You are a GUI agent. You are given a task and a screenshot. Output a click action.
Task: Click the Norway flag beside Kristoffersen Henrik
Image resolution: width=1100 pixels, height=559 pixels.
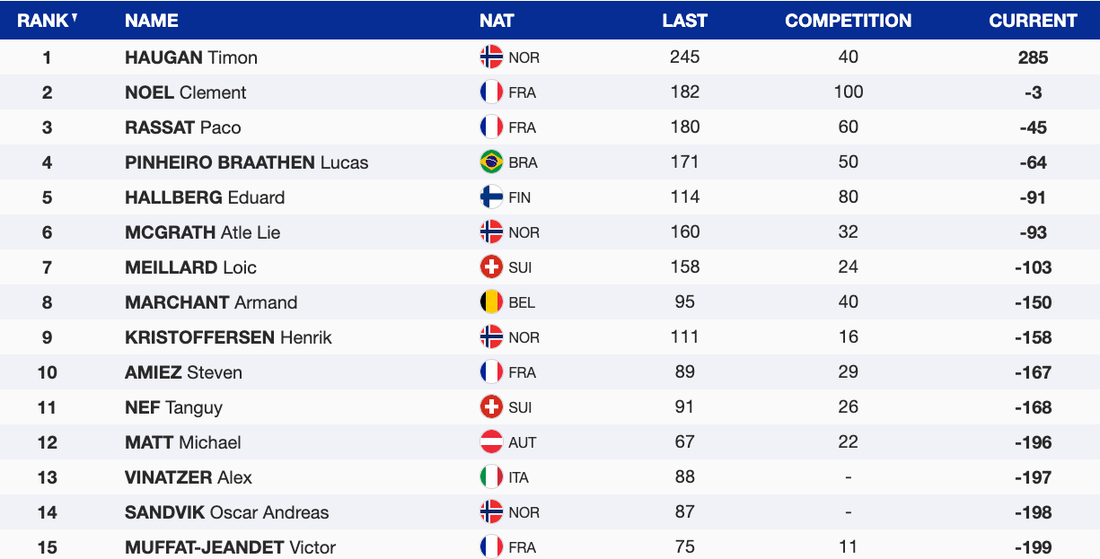point(491,337)
